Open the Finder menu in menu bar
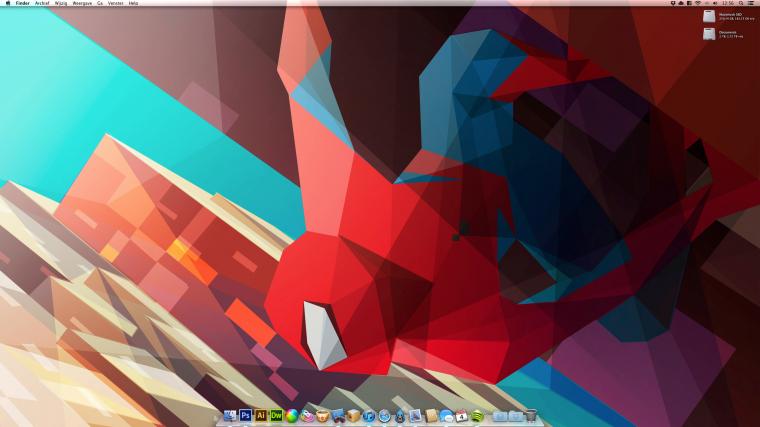Screen dimensions: 760x427 pos(22,3)
